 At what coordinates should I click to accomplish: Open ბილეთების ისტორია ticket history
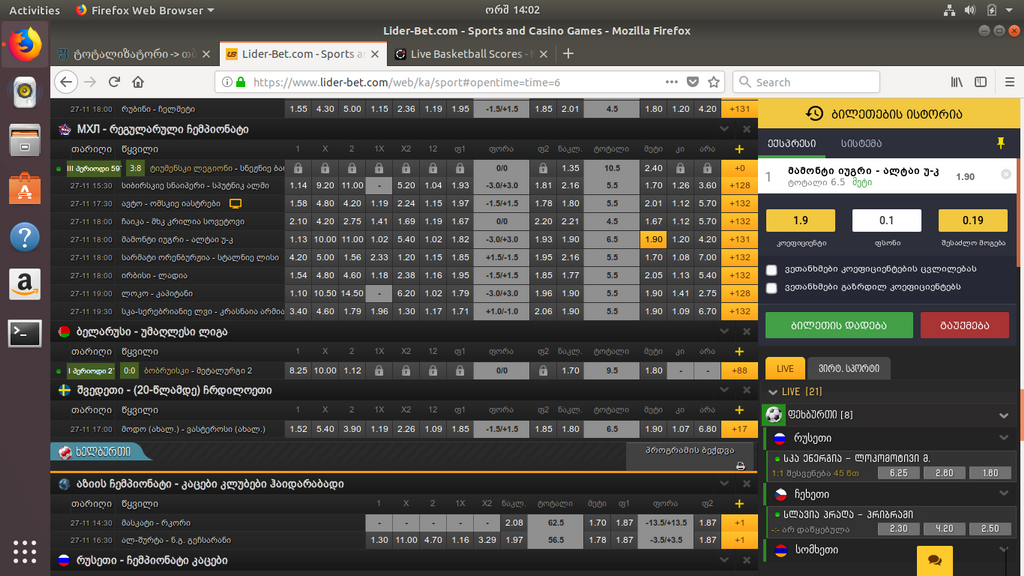click(x=888, y=114)
